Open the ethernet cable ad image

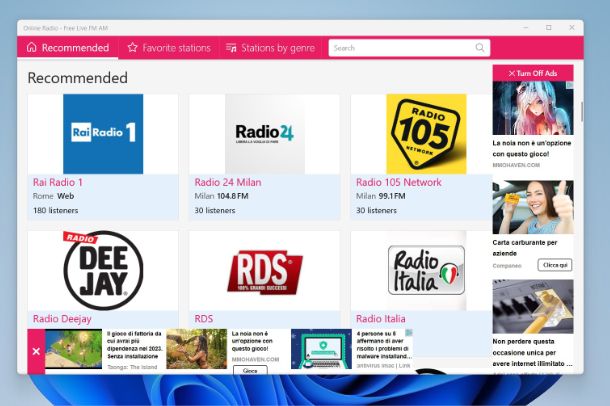coord(533,306)
